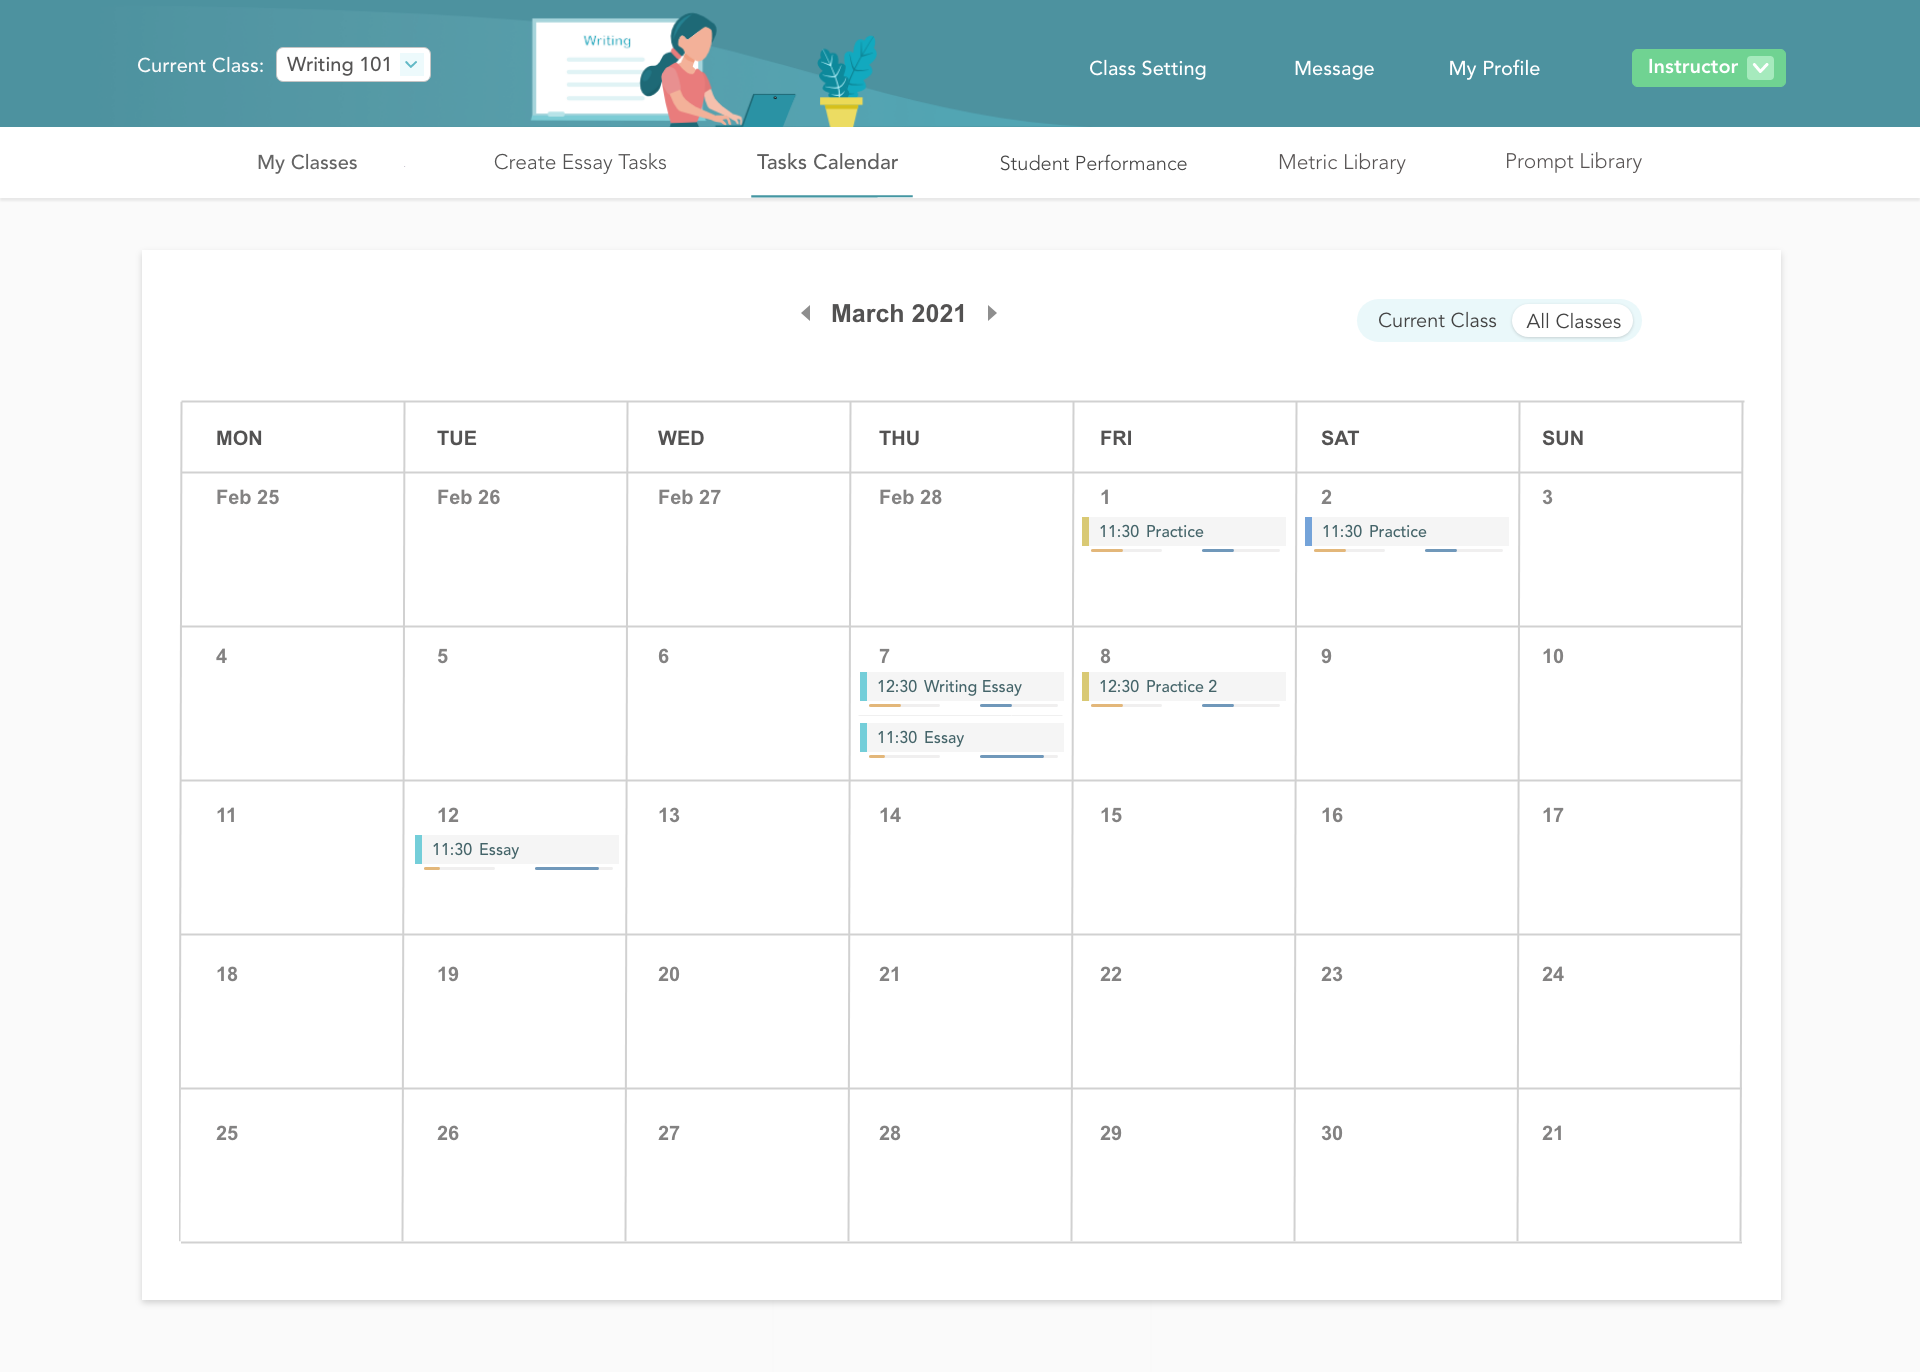Open the Student Performance tab
Image resolution: width=1920 pixels, height=1372 pixels.
point(1092,163)
